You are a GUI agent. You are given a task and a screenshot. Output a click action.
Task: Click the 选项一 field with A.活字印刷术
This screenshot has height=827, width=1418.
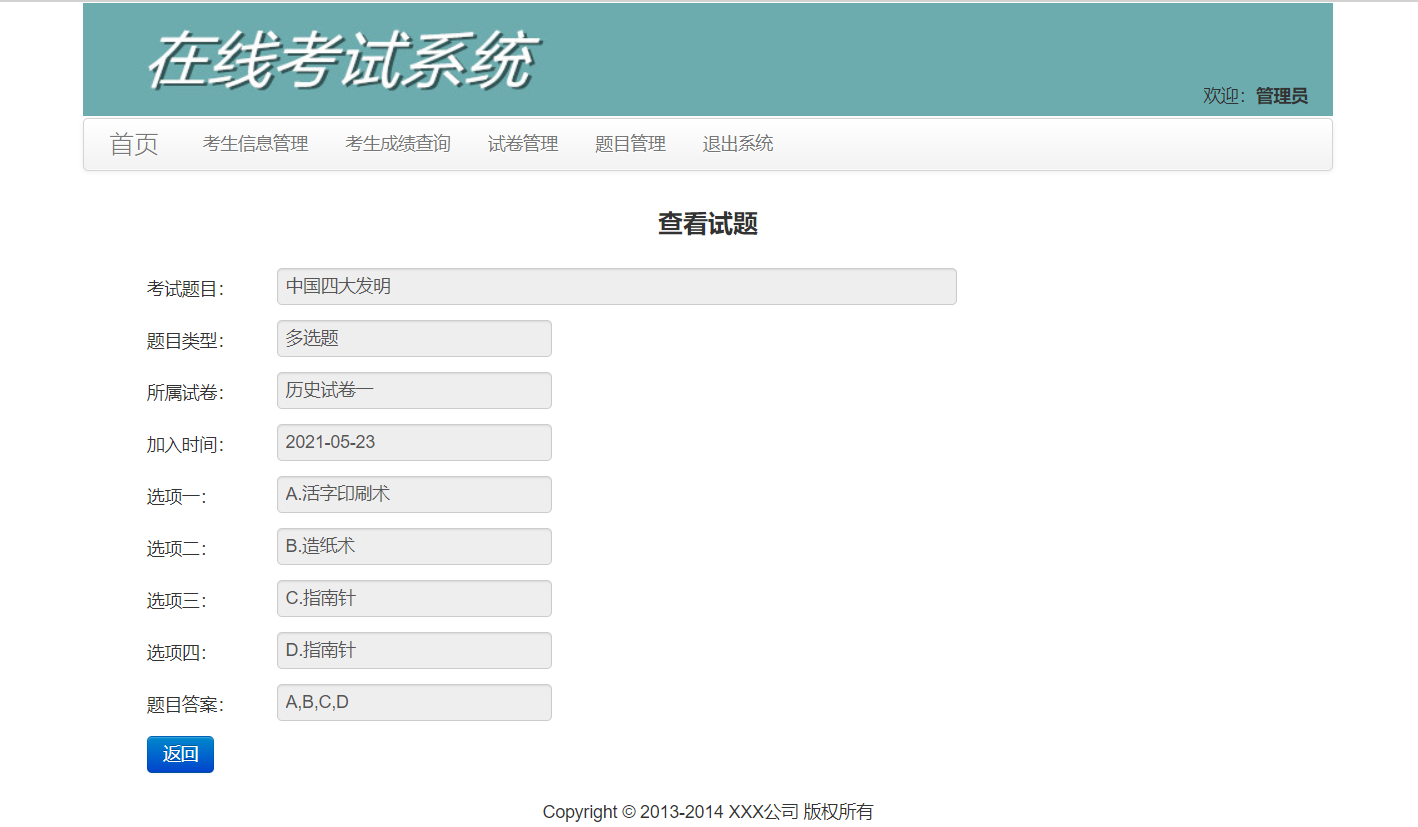coord(414,494)
